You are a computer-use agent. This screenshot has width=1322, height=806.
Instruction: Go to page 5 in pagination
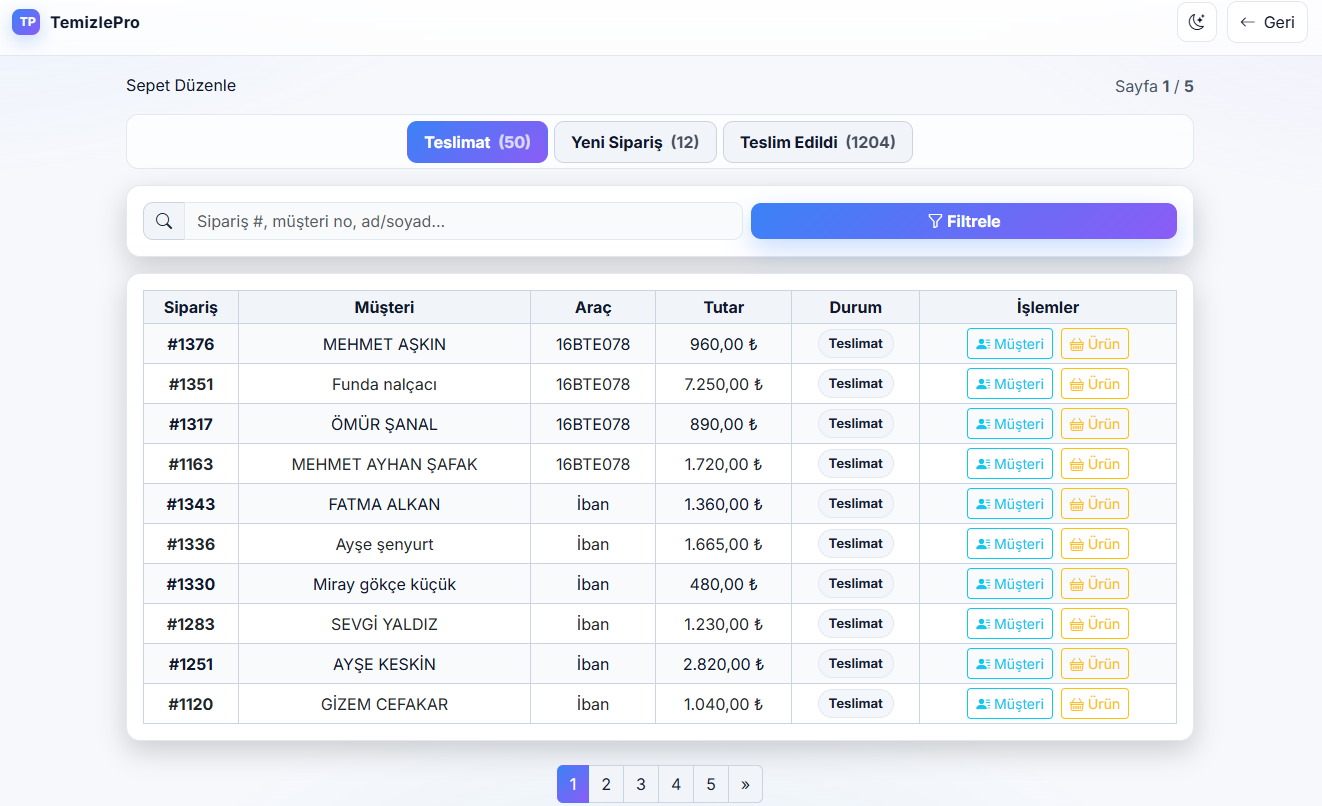pyautogui.click(x=711, y=784)
